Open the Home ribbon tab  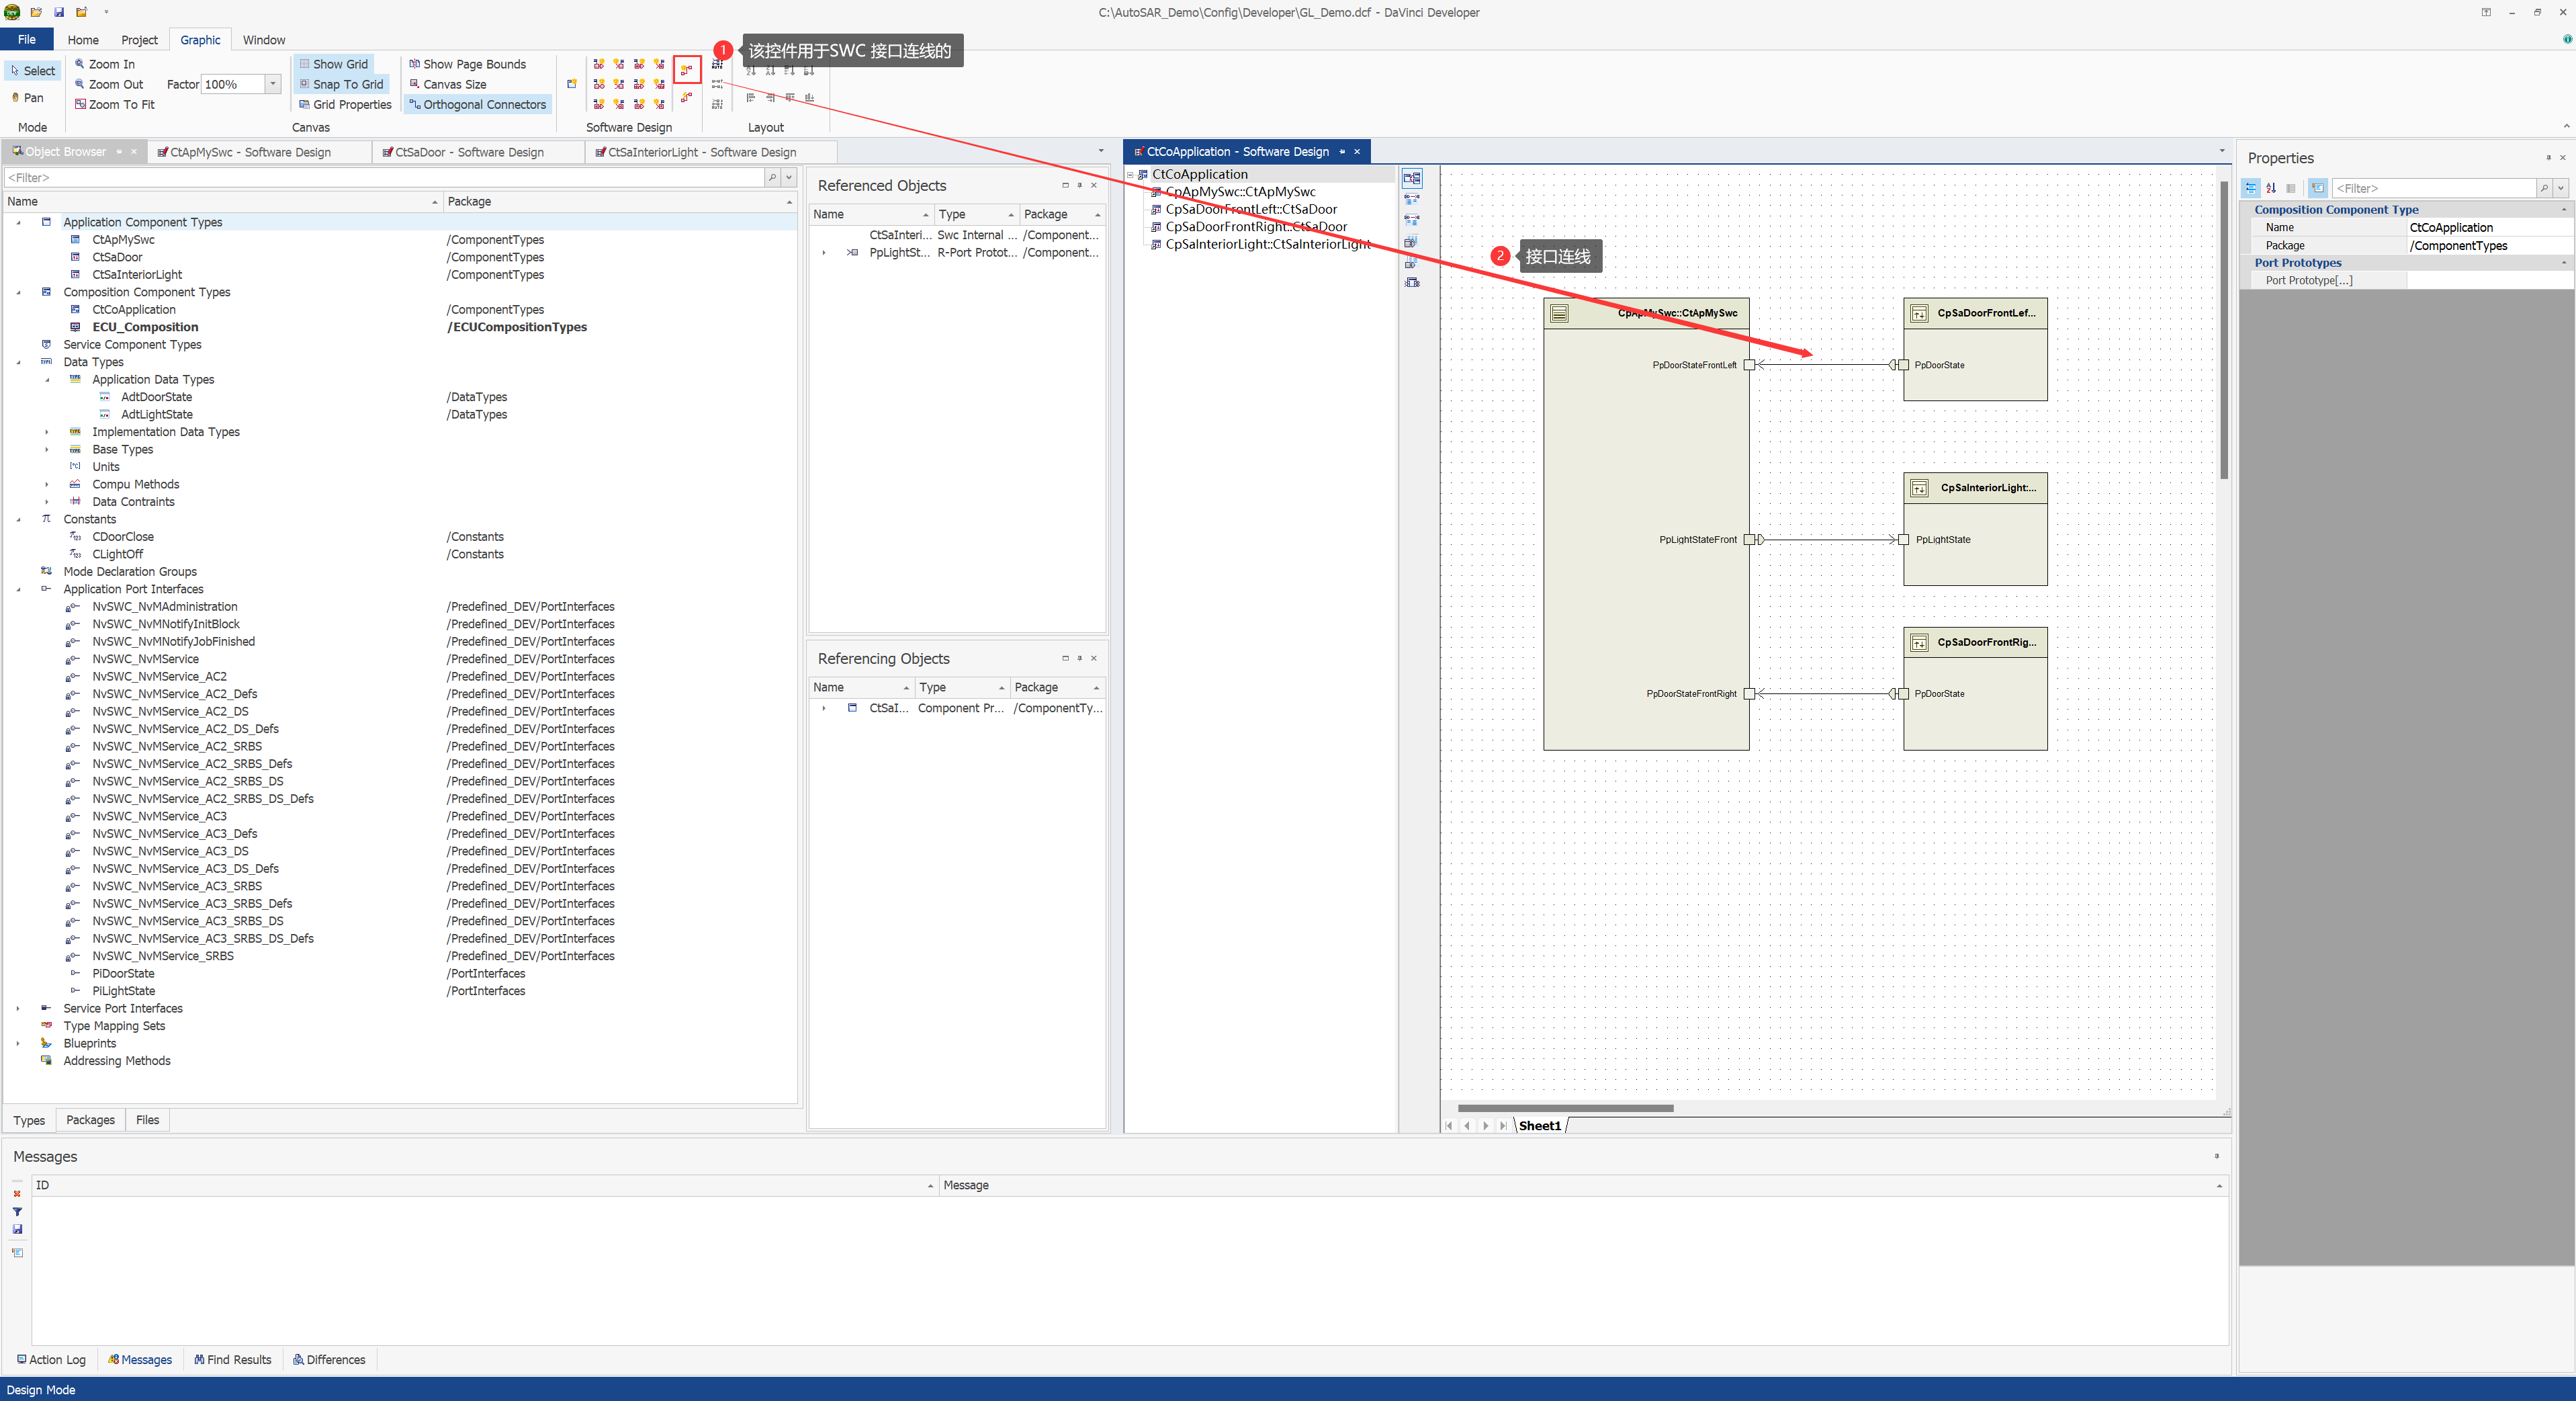[x=83, y=40]
